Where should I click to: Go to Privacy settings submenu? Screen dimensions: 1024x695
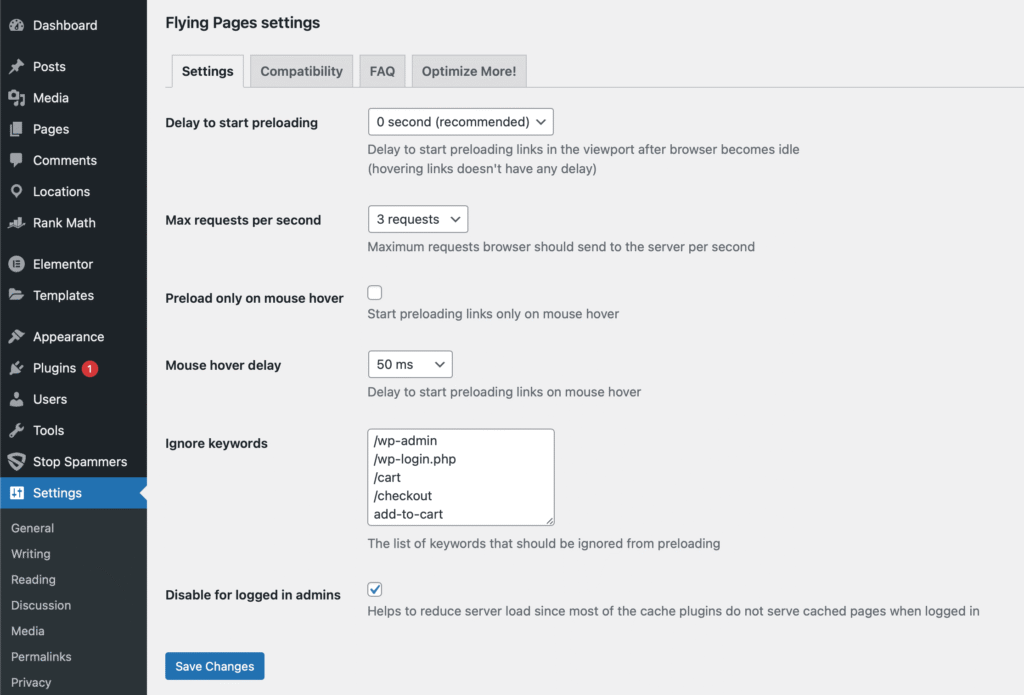pyautogui.click(x=31, y=683)
